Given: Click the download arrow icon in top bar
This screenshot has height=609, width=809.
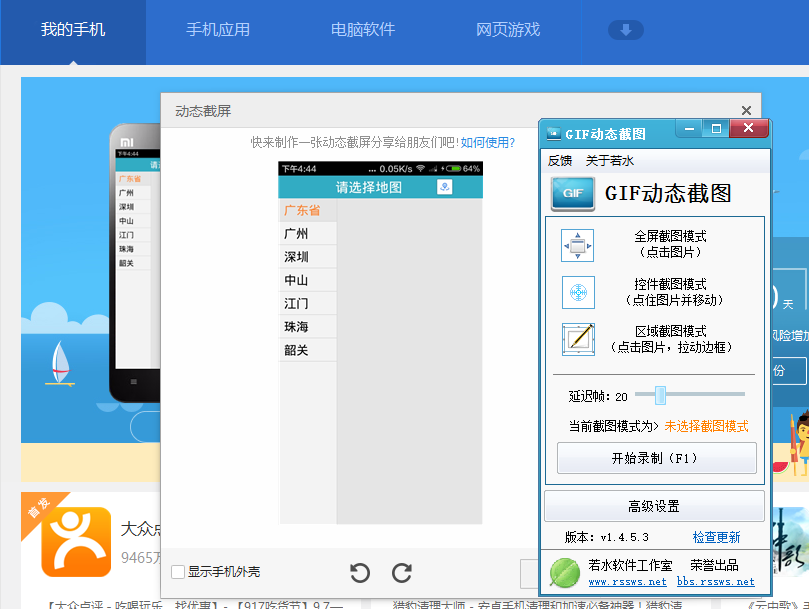Looking at the screenshot, I should pos(625,30).
